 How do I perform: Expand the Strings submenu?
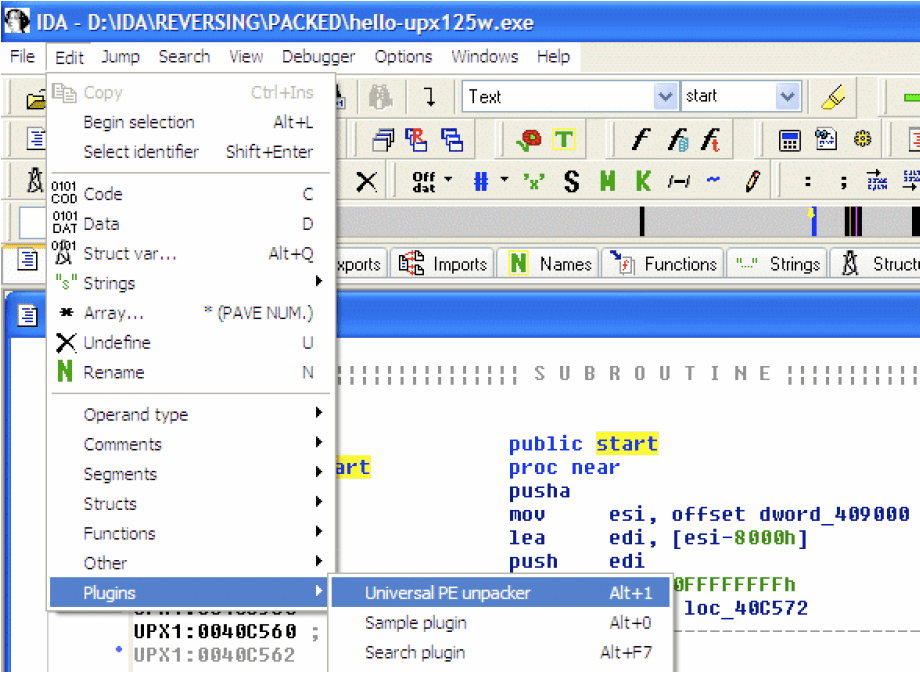pos(191,283)
